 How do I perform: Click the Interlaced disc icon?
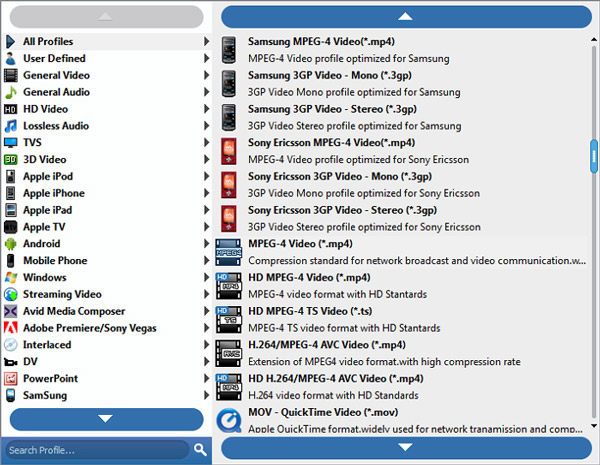click(11, 344)
